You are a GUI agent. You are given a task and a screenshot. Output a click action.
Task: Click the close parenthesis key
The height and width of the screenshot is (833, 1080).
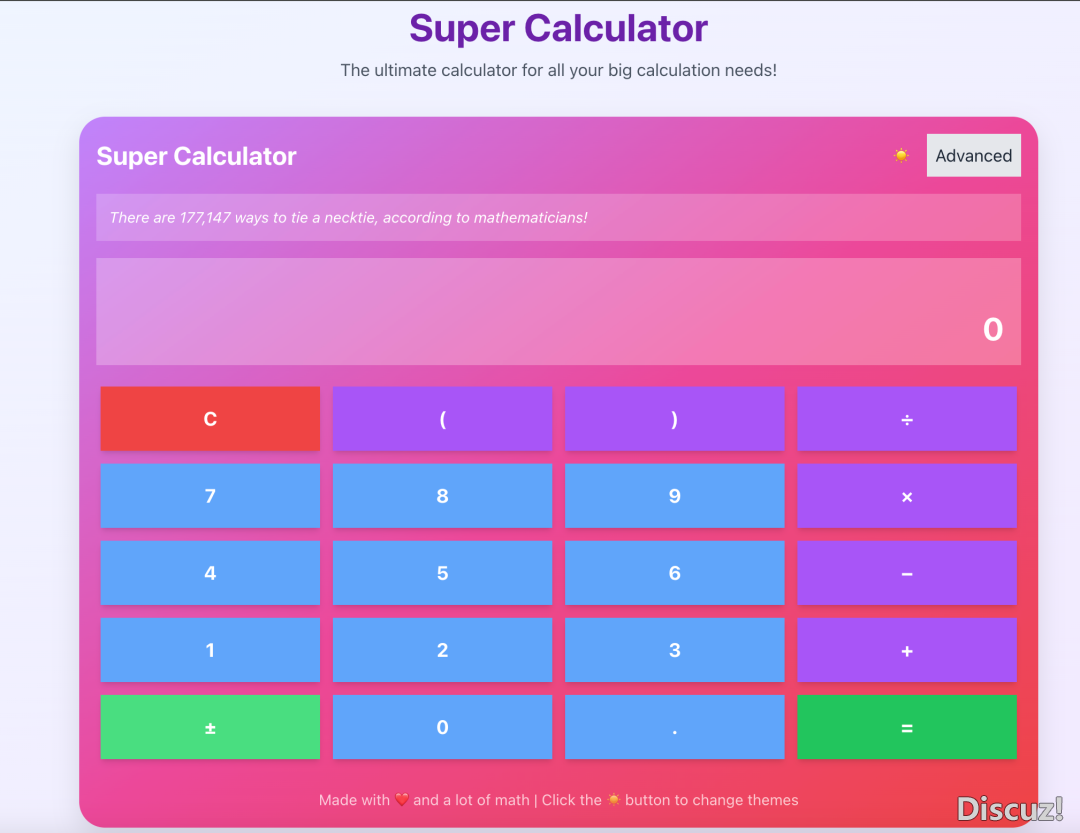click(674, 419)
